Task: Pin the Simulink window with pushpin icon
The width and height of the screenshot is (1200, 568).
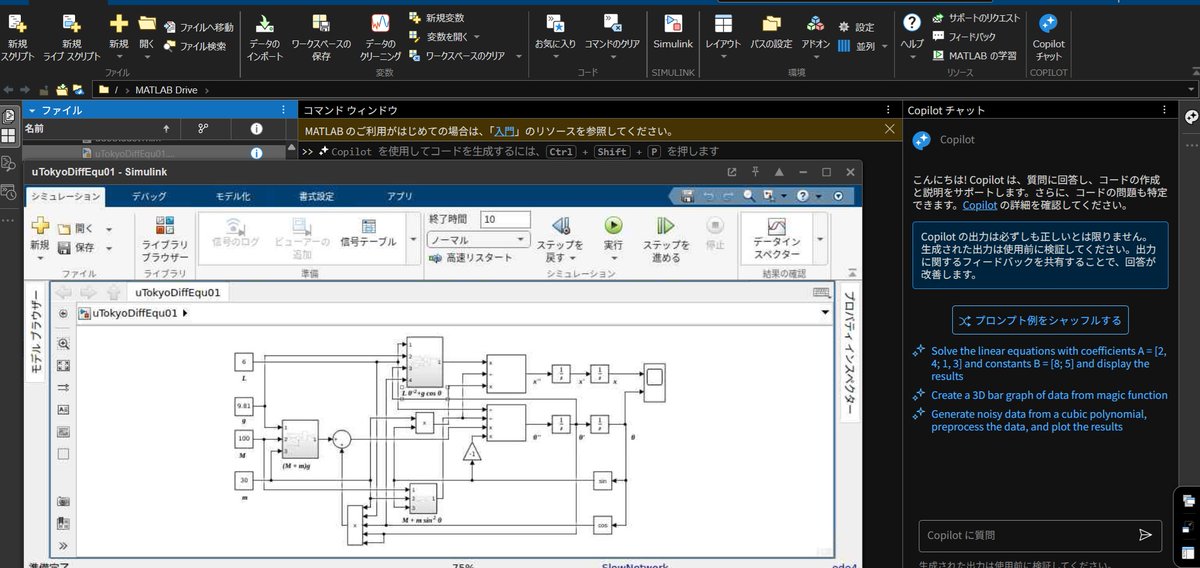Action: 755,172
